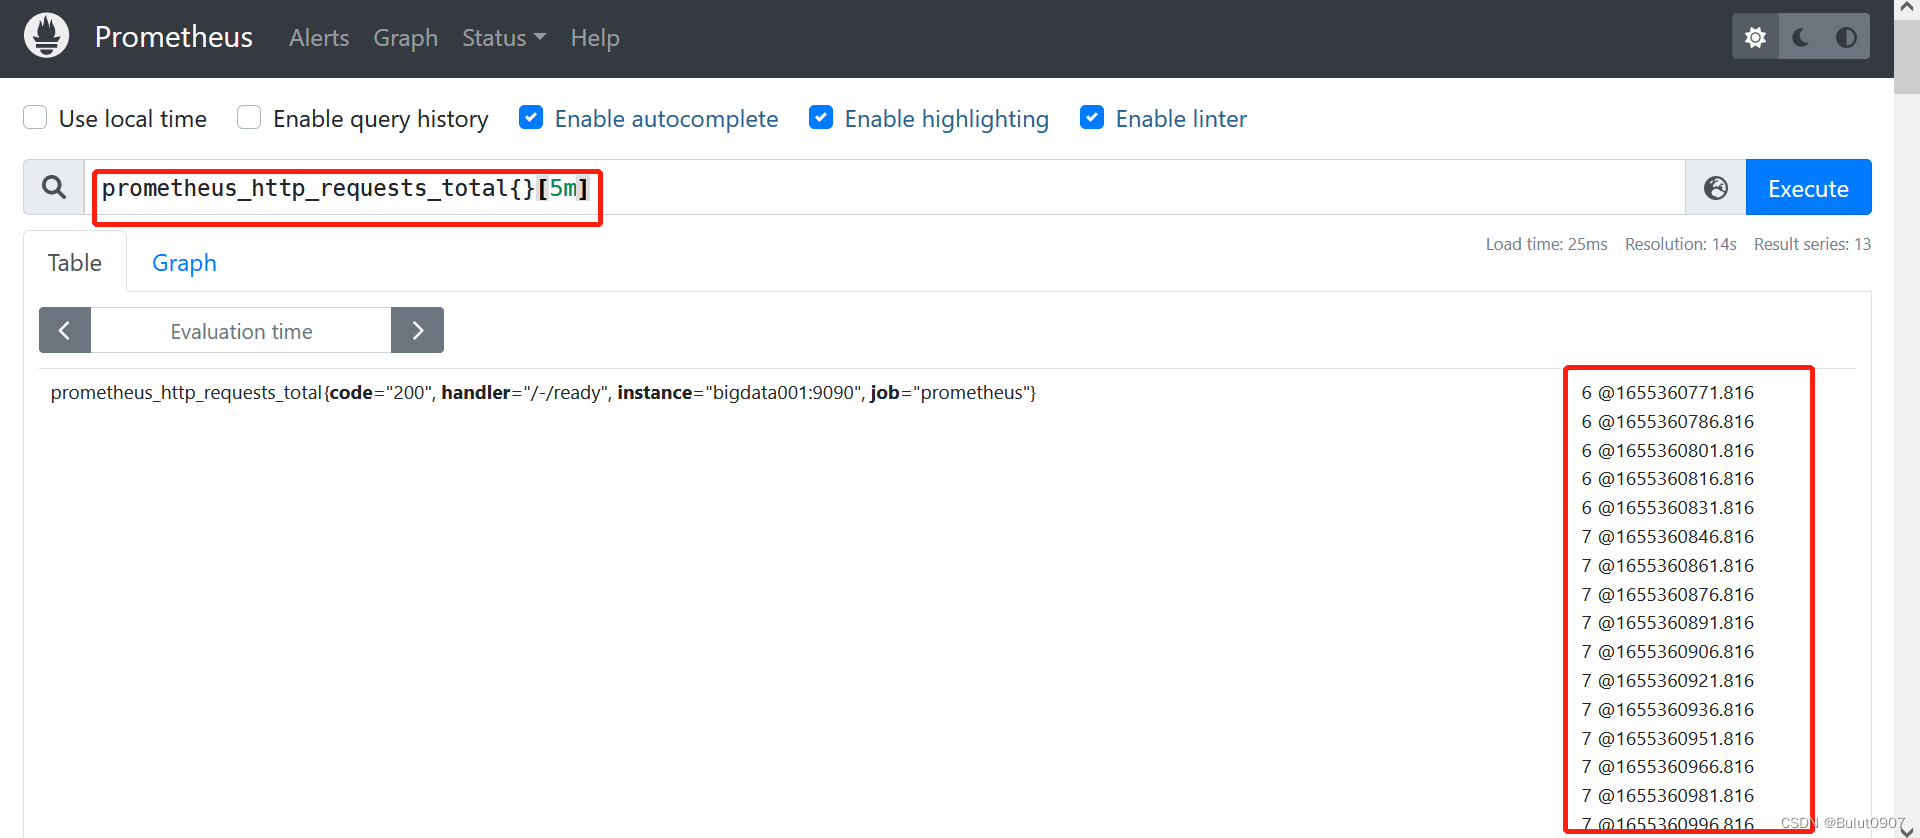Go to previous evaluation time arrow
The image size is (1920, 838).
tap(65, 330)
